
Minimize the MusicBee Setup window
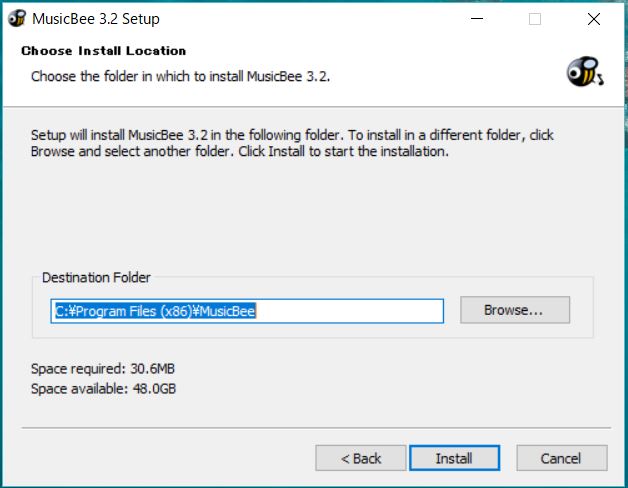pos(477,19)
